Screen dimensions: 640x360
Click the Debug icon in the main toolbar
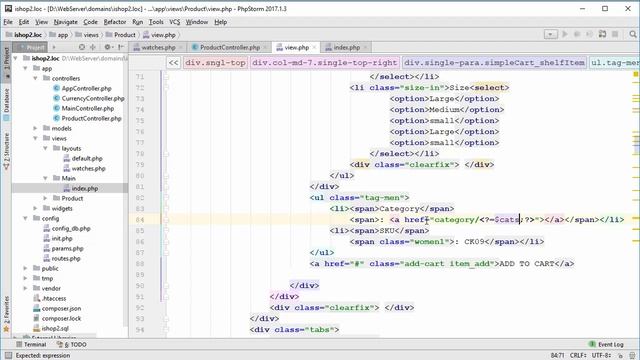[x=577, y=34]
